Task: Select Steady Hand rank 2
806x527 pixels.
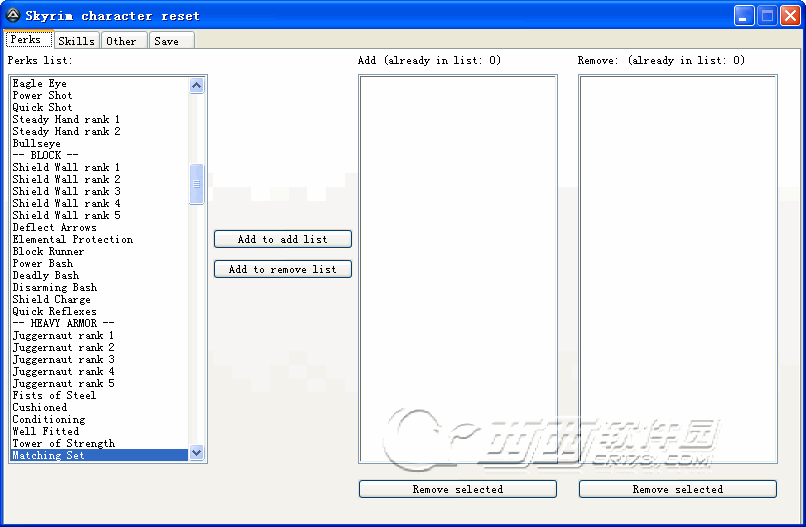Action: [x=100, y=131]
